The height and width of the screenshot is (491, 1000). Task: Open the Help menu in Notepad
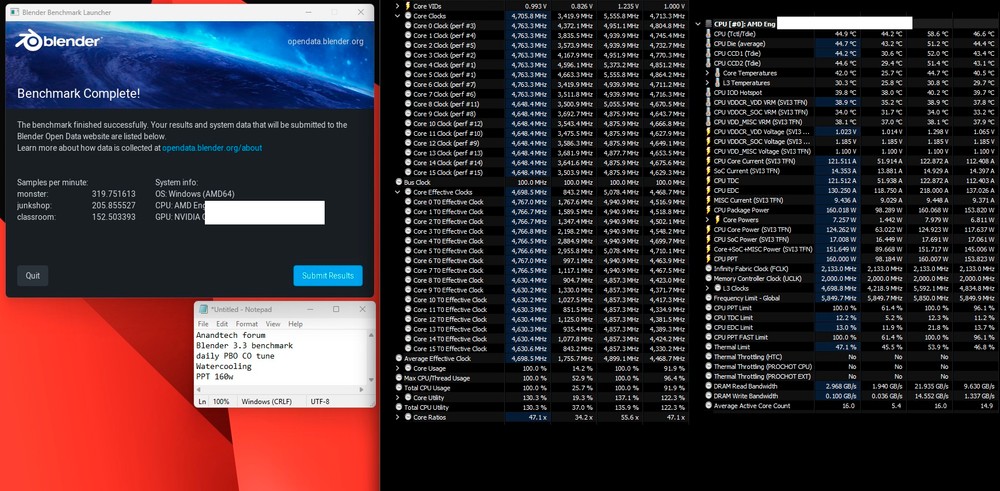[295, 324]
